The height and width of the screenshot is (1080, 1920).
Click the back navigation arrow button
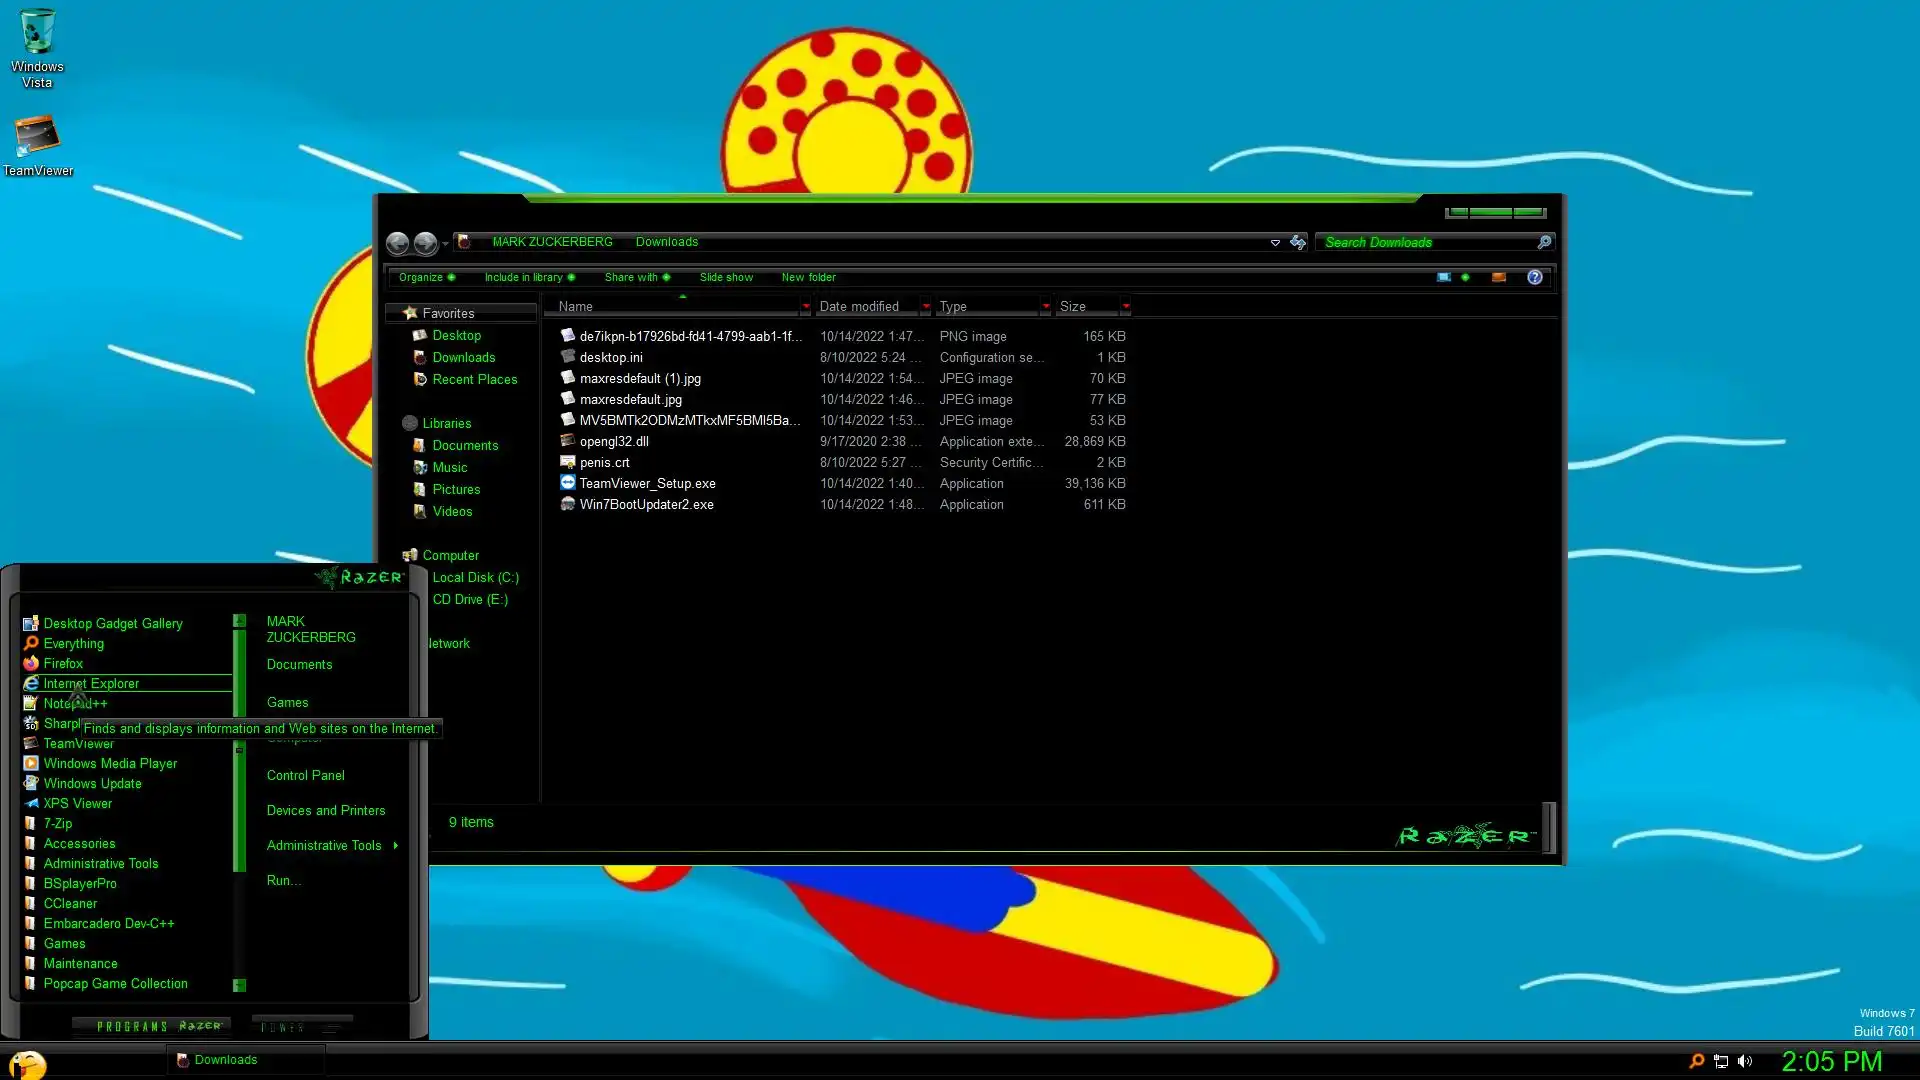pyautogui.click(x=398, y=243)
